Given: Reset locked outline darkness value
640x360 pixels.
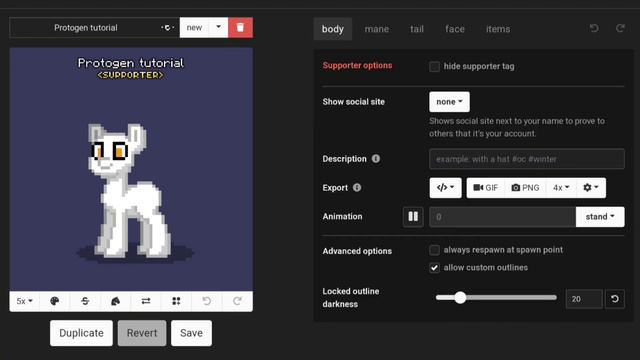Looking at the screenshot, I should click(x=615, y=299).
